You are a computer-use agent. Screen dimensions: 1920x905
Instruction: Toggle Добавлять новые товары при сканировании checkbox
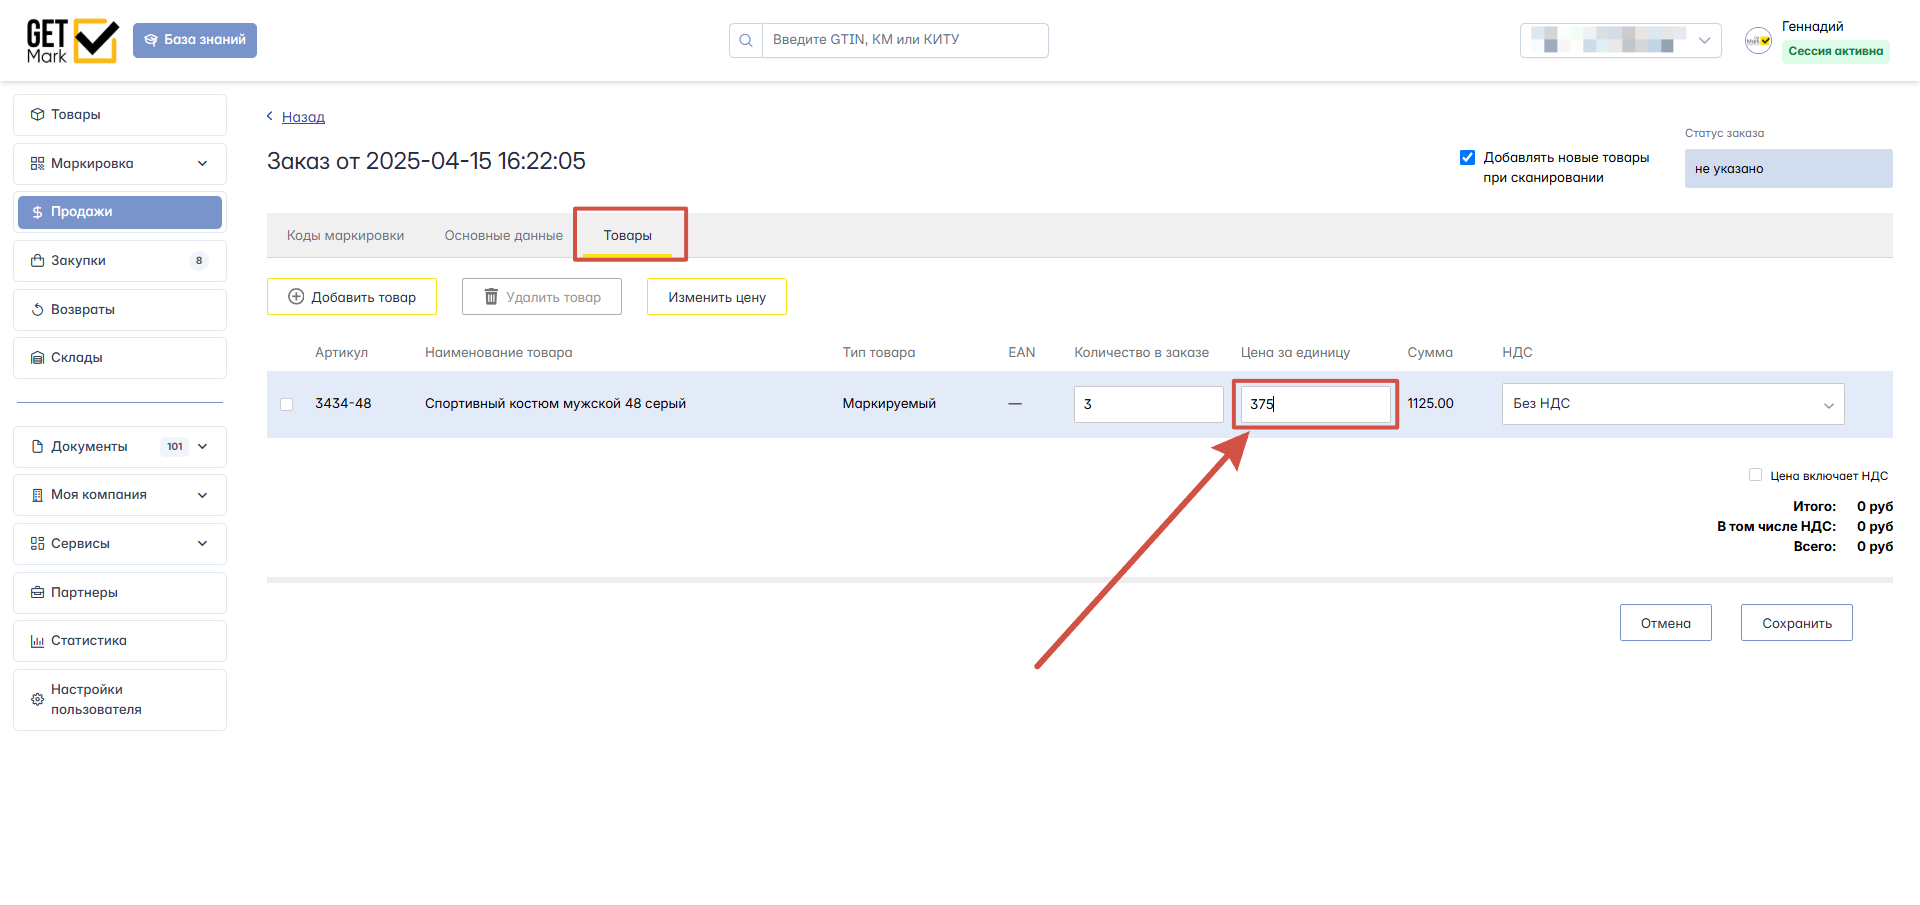click(1467, 157)
